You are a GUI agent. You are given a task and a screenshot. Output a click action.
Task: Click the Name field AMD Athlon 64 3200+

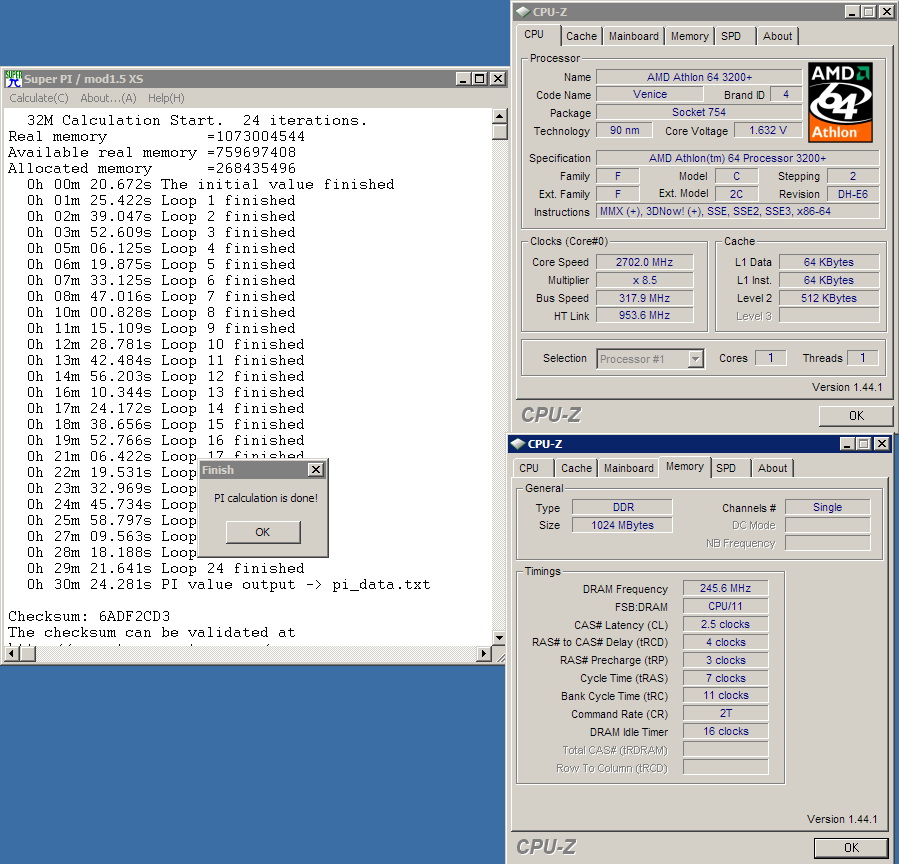[x=699, y=77]
